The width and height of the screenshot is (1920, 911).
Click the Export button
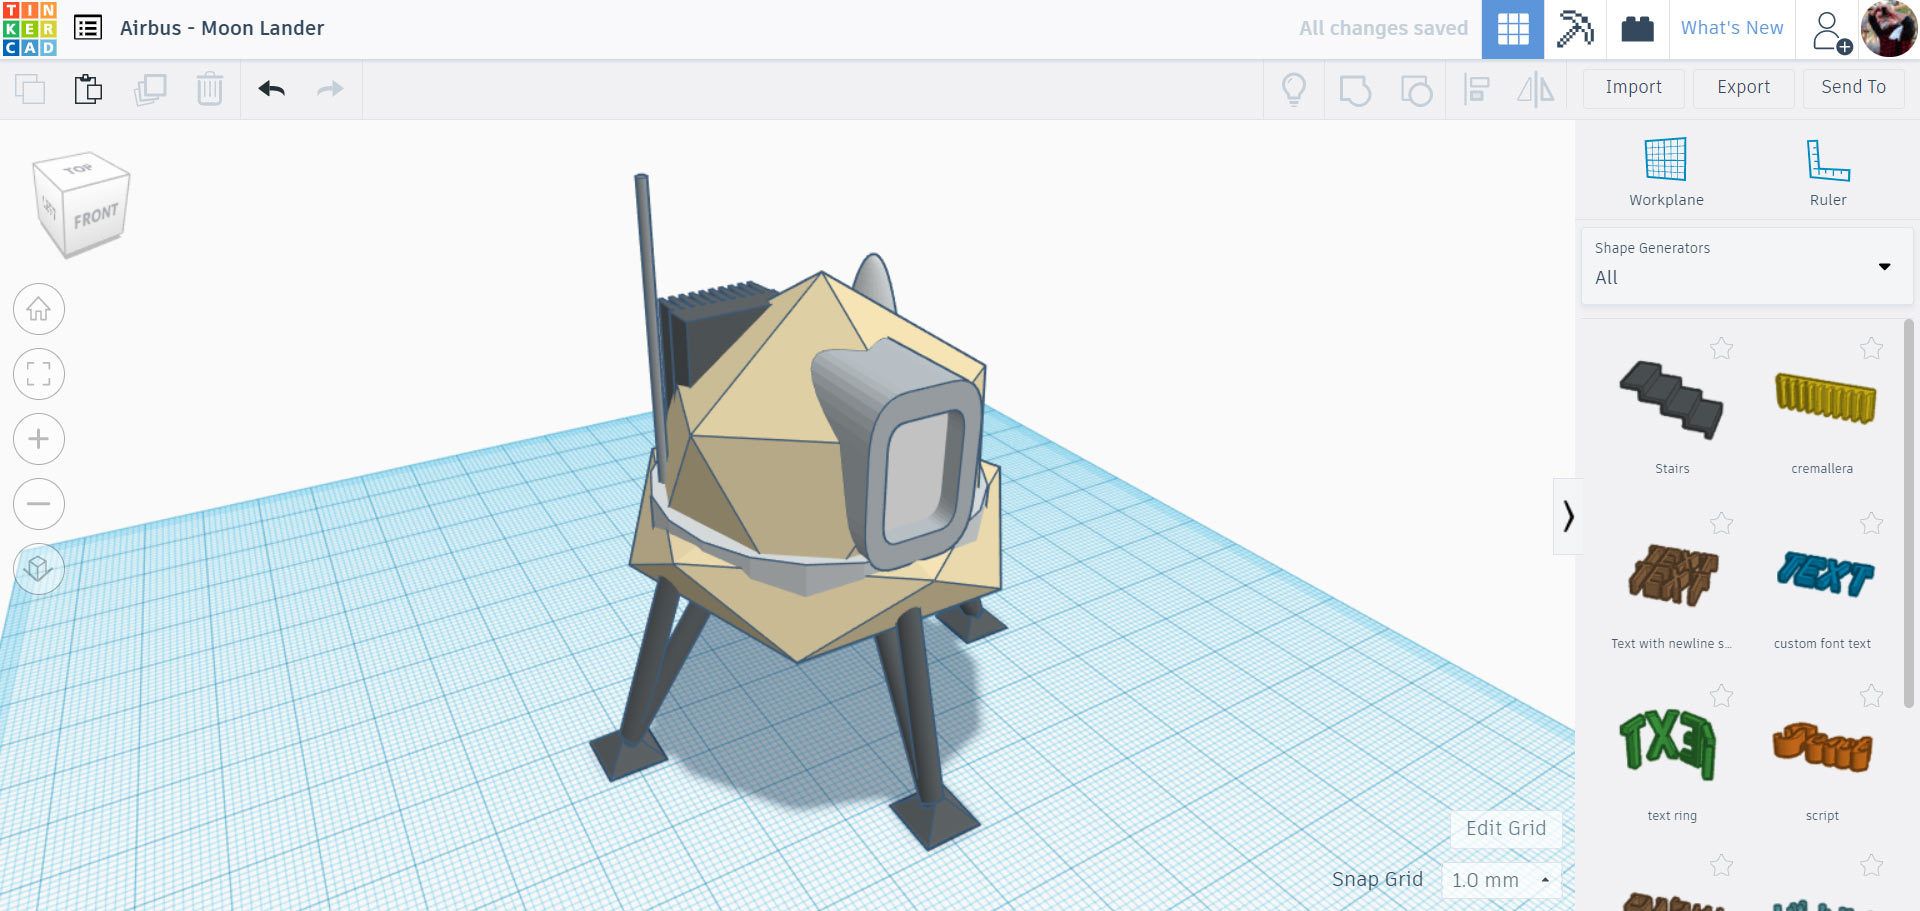(x=1742, y=88)
